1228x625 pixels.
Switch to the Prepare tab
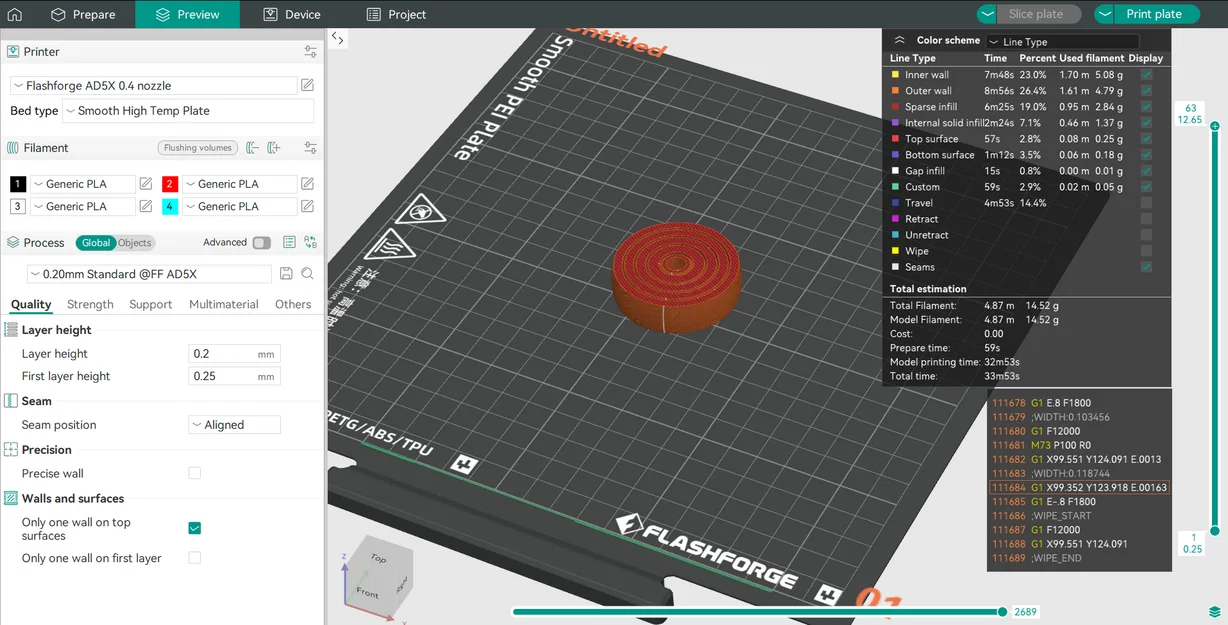point(83,14)
